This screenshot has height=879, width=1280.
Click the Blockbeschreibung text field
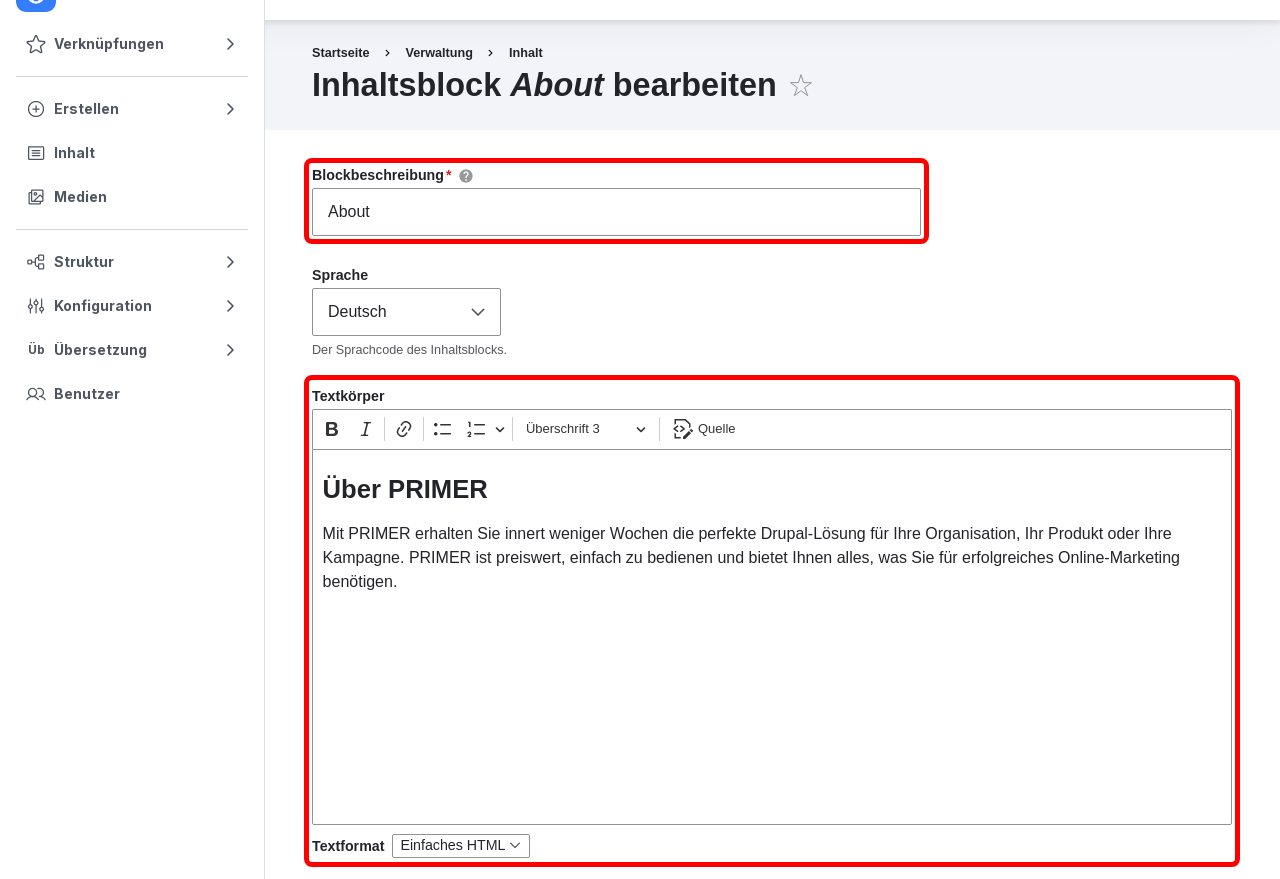pyautogui.click(x=616, y=212)
